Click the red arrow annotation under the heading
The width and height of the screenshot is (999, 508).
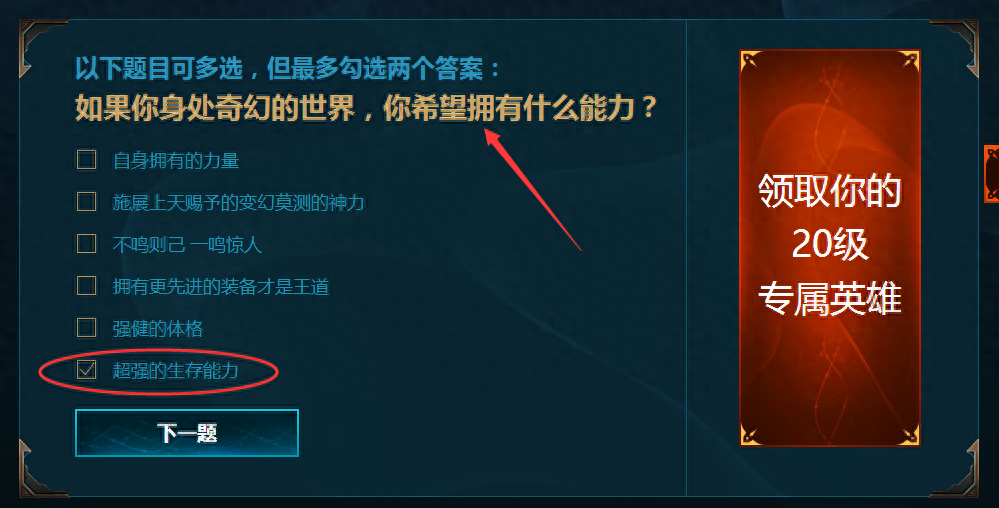(x=533, y=189)
